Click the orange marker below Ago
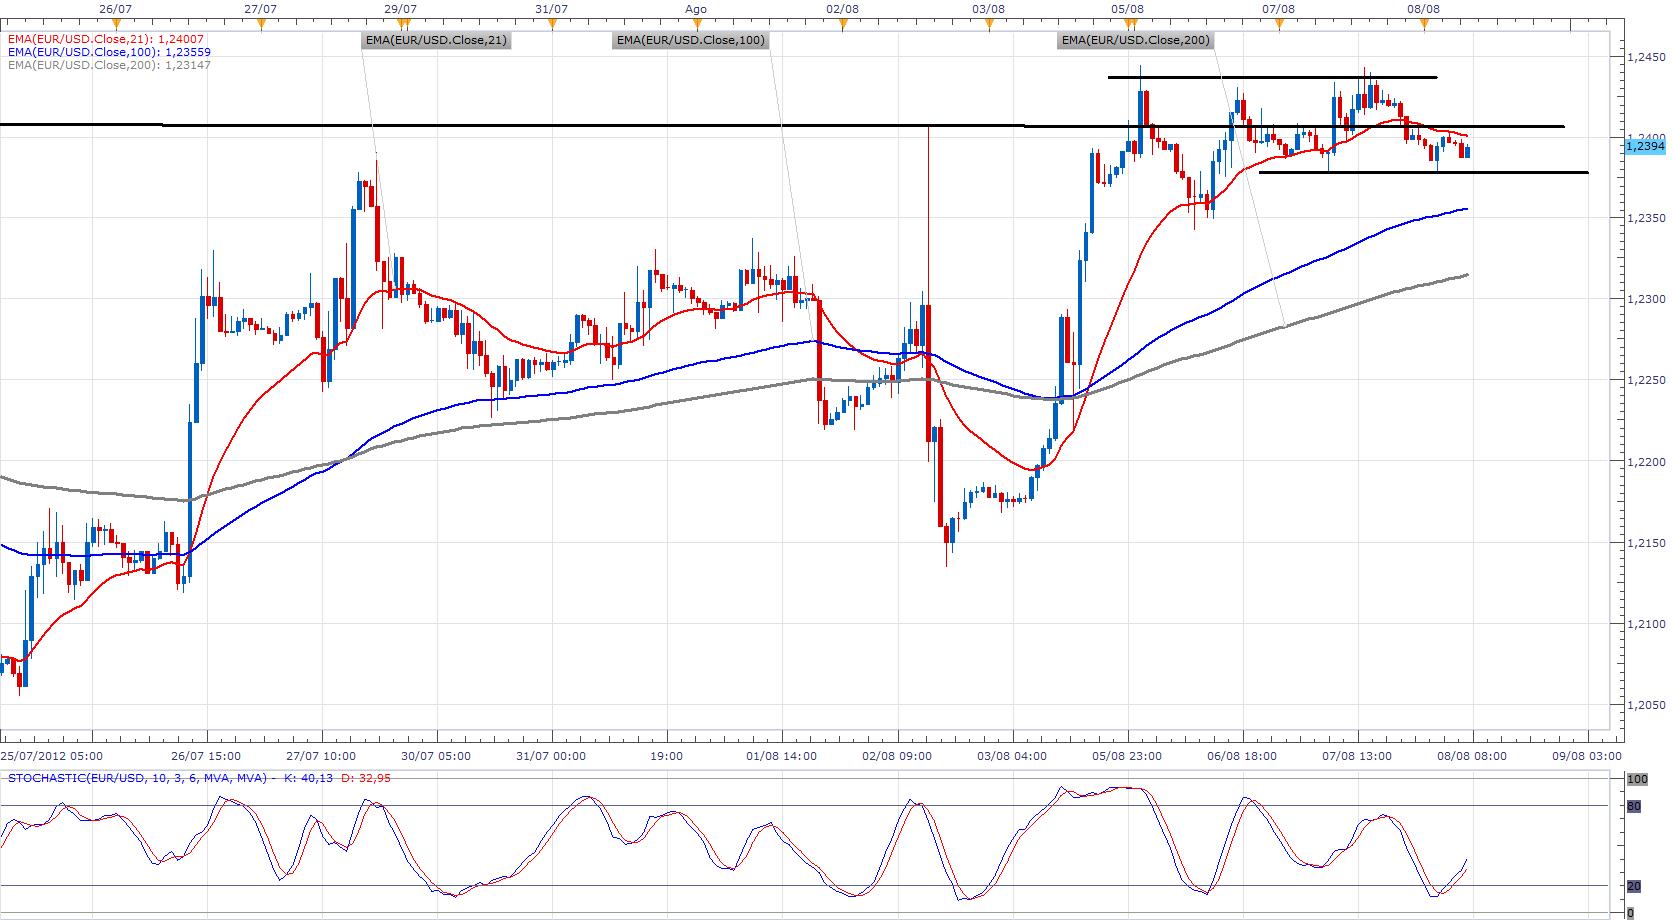Screen dimensions: 1674x920 click(x=696, y=25)
